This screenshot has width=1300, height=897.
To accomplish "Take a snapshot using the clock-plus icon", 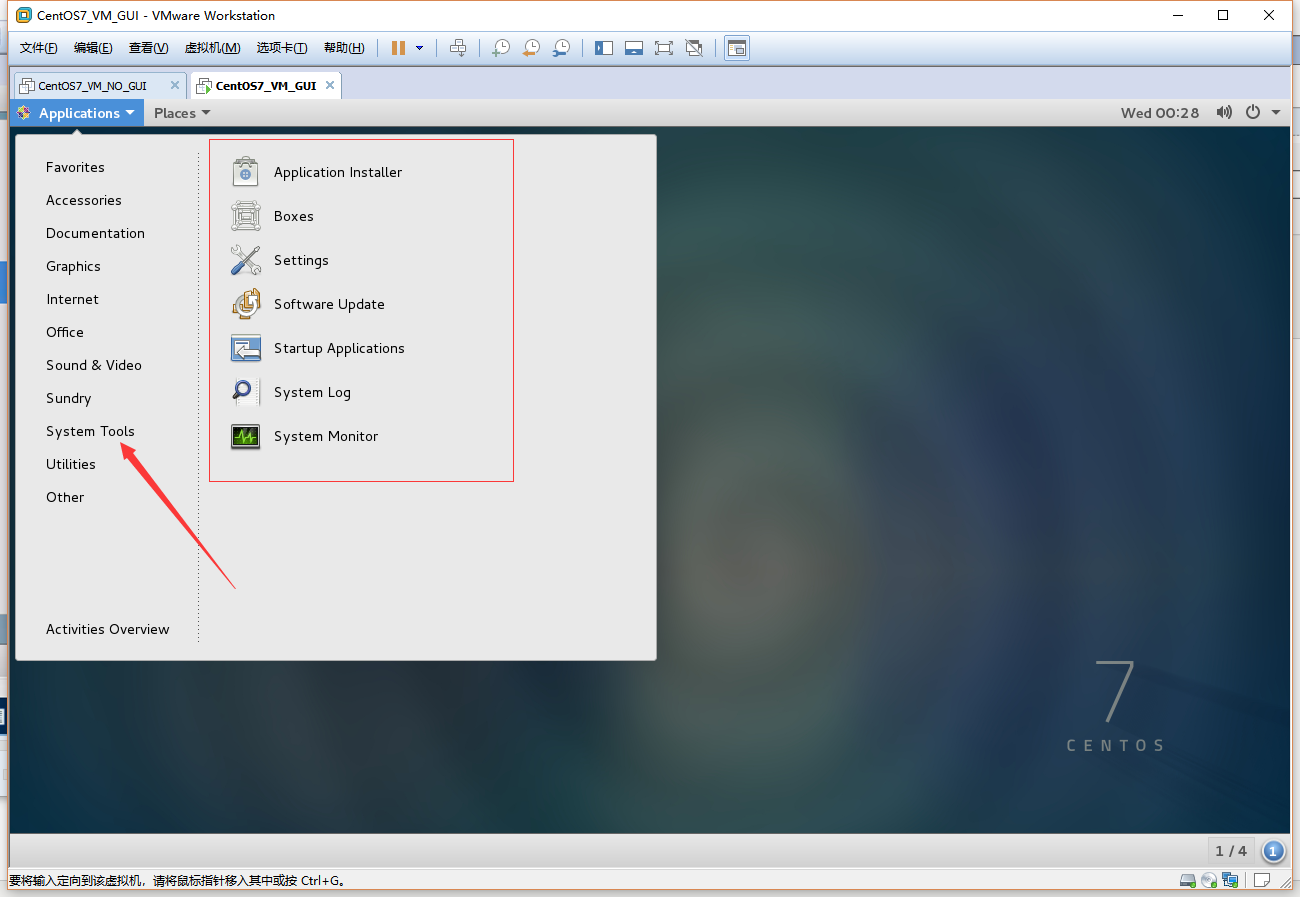I will tap(501, 48).
